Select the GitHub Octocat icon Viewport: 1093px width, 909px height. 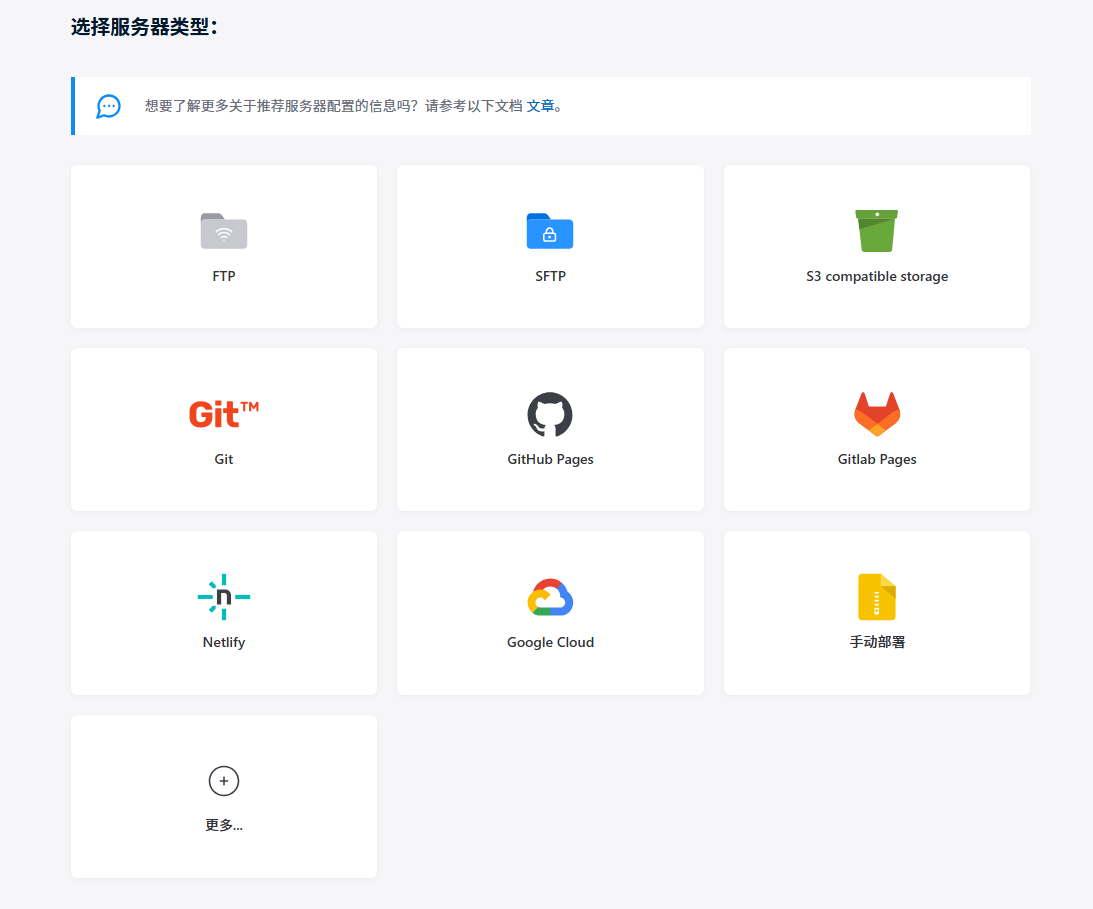click(x=550, y=414)
